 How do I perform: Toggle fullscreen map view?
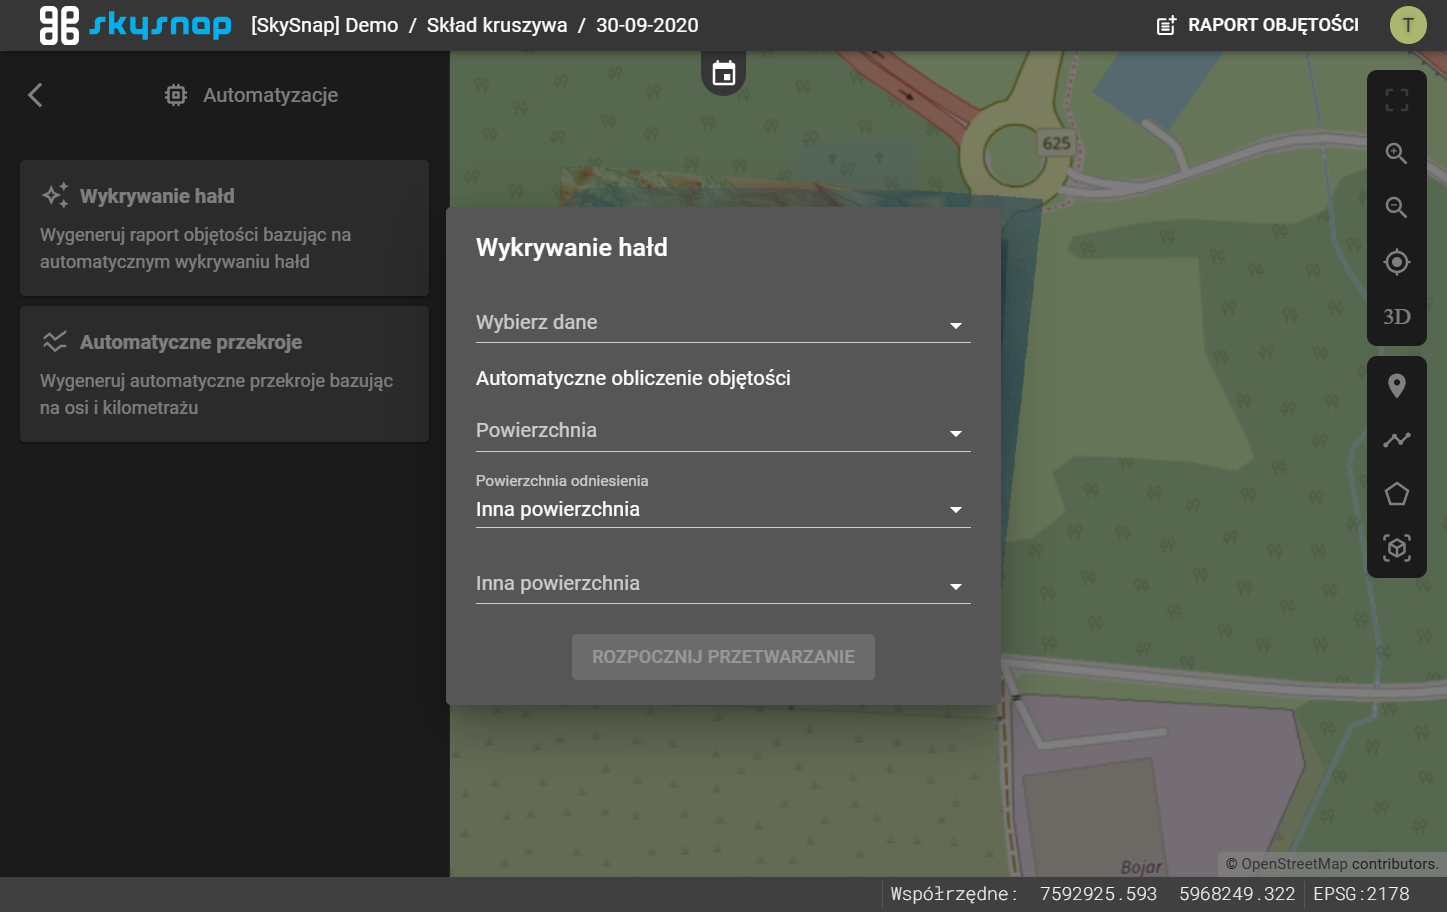click(1397, 100)
